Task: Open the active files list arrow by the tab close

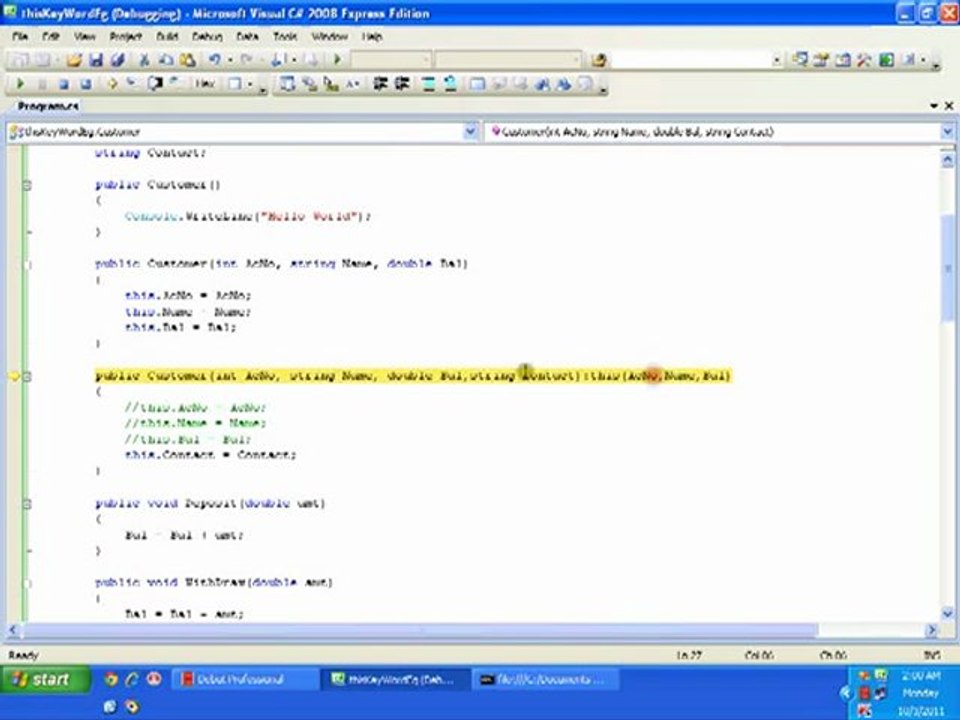Action: (934, 106)
